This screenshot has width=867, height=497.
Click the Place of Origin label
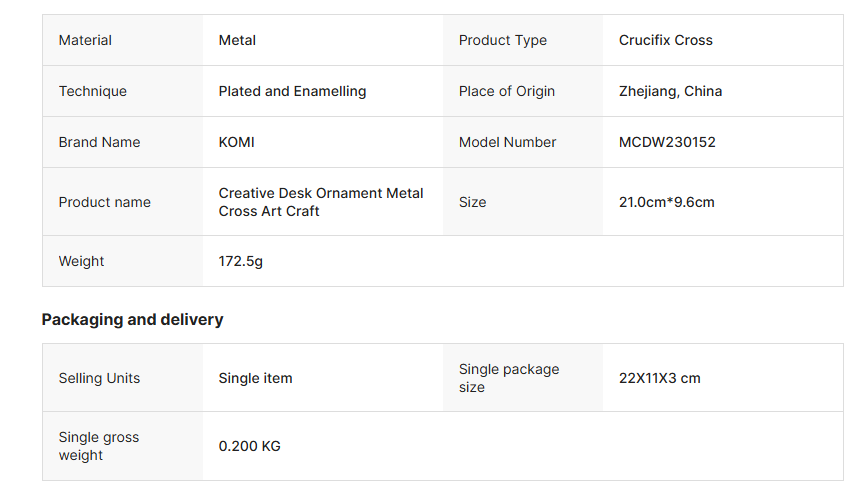tap(506, 91)
